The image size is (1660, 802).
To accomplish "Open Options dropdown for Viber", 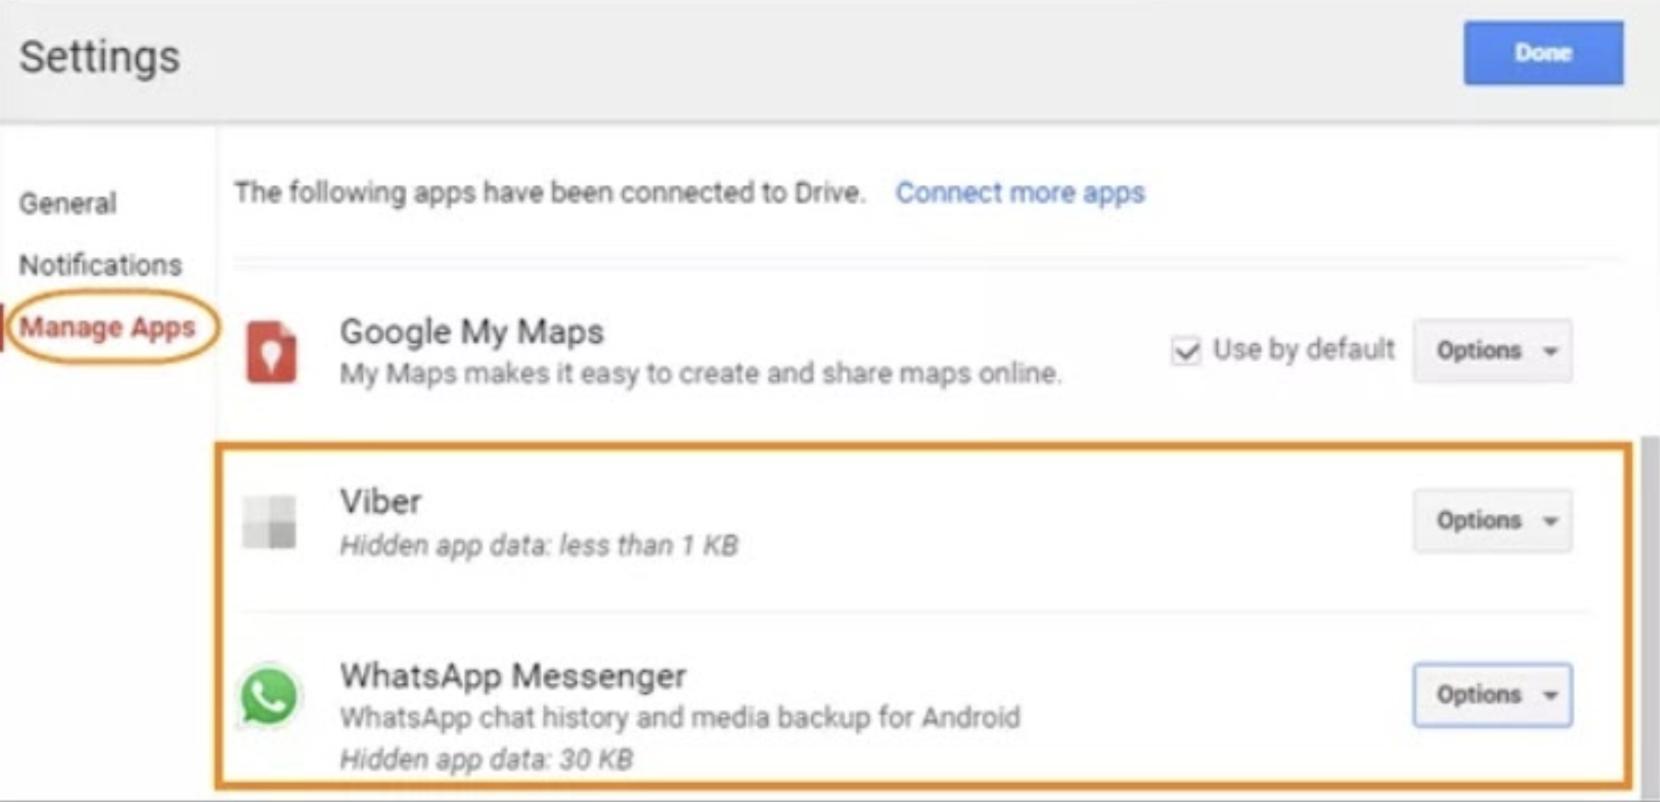I will point(1492,521).
